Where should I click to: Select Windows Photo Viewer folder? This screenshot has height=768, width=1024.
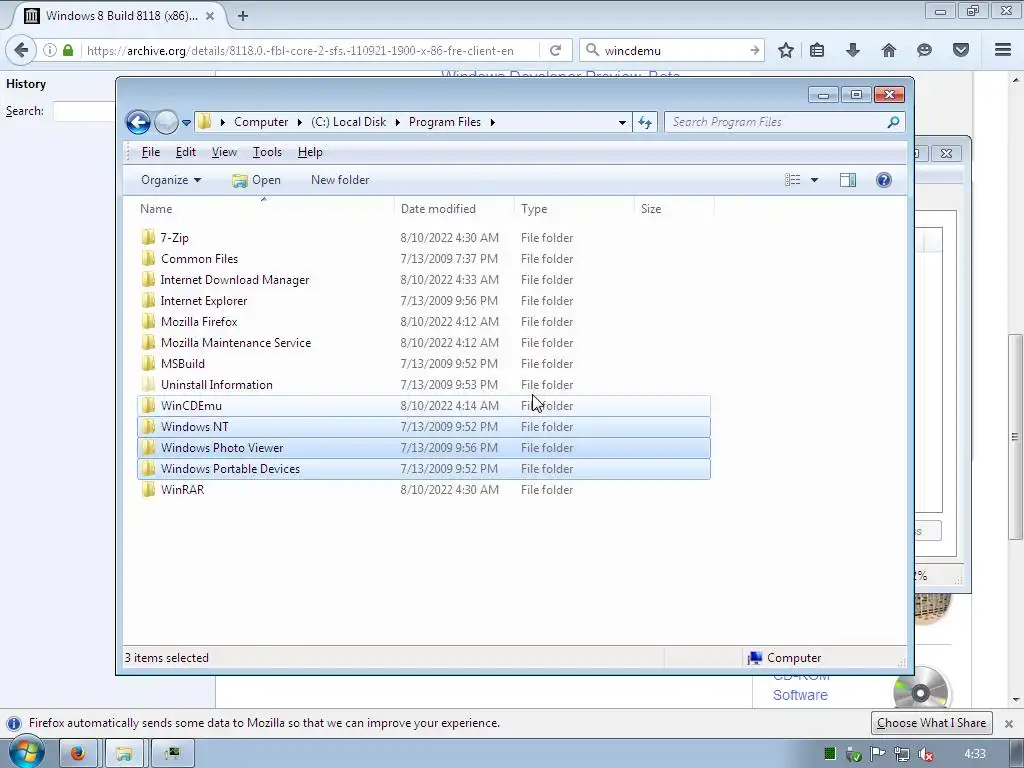424,447
